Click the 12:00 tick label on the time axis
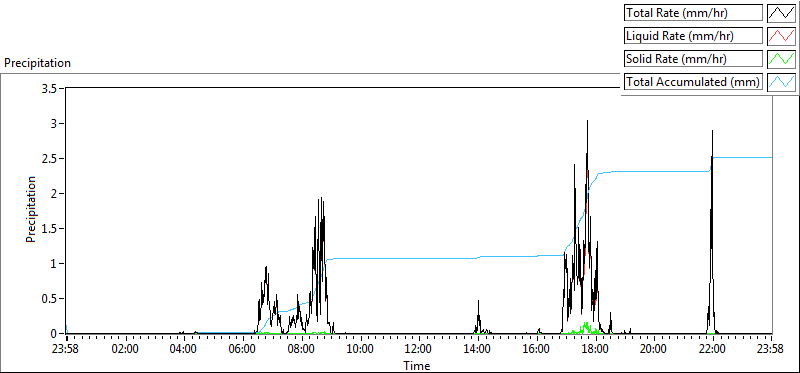800x373 pixels. (419, 350)
